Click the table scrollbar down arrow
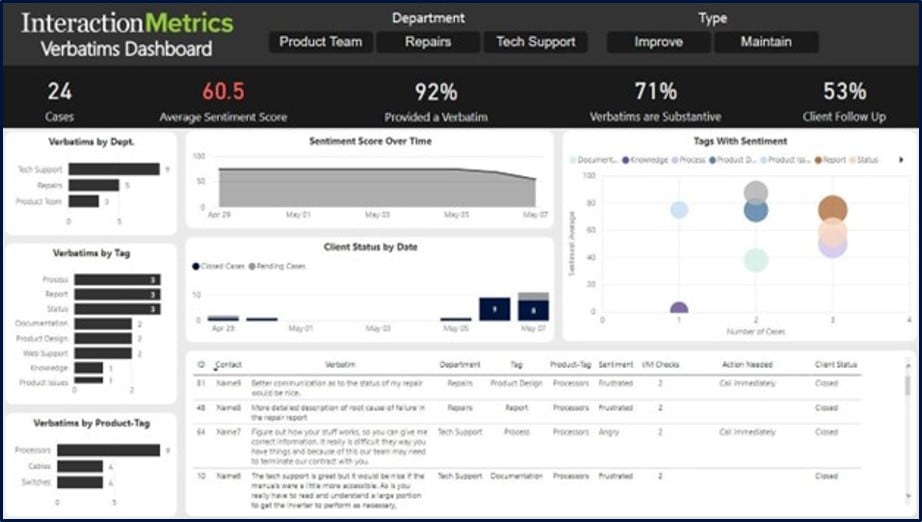 (x=908, y=497)
